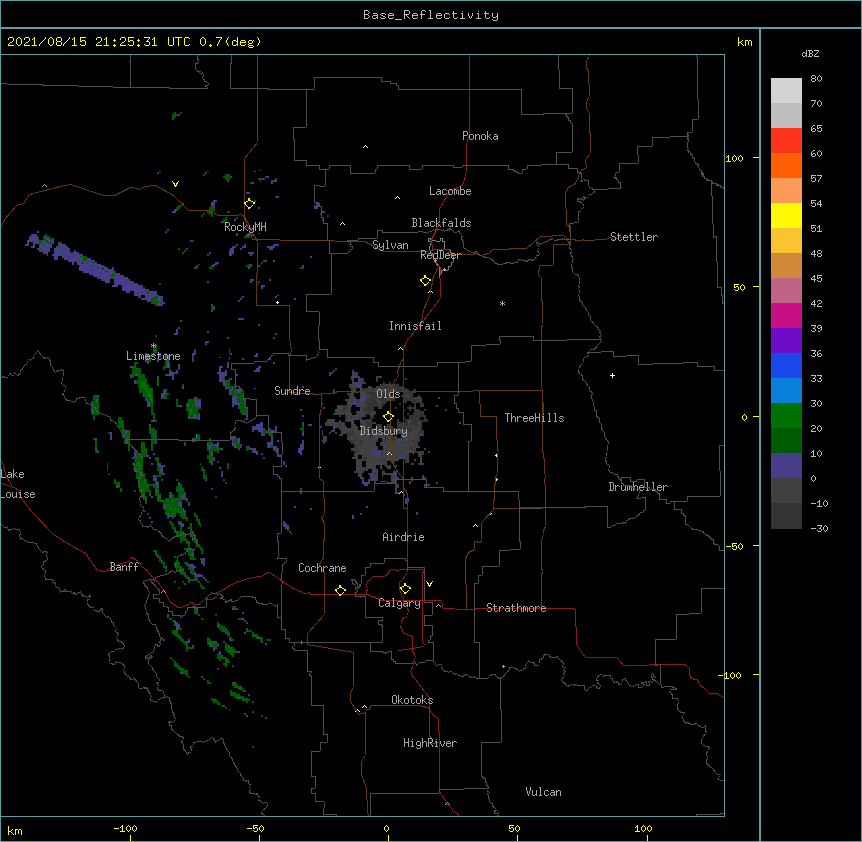Click the yellow diamond marker above Calgary label

(405, 589)
